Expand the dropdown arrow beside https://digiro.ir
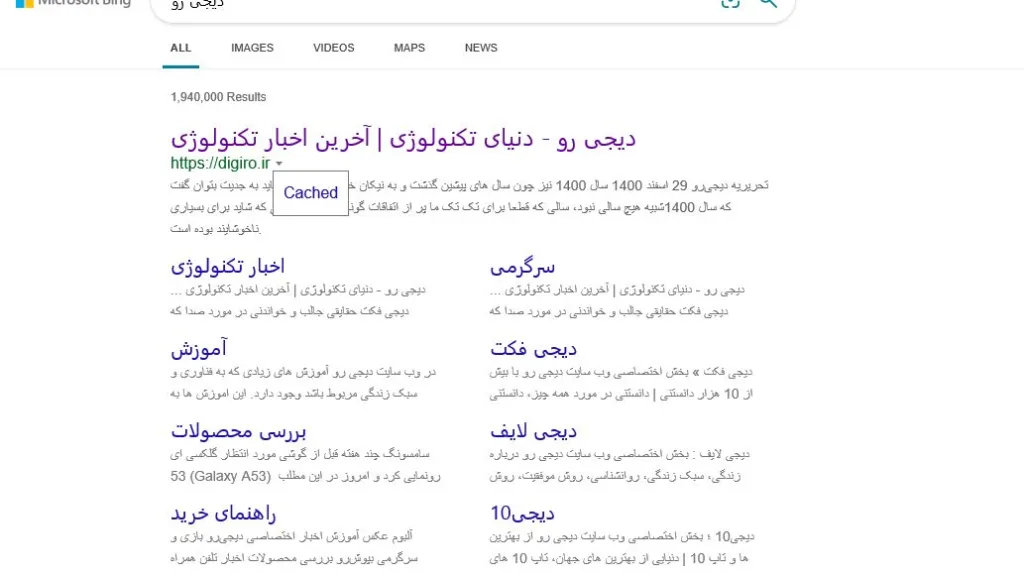1024x576 pixels. pos(279,164)
